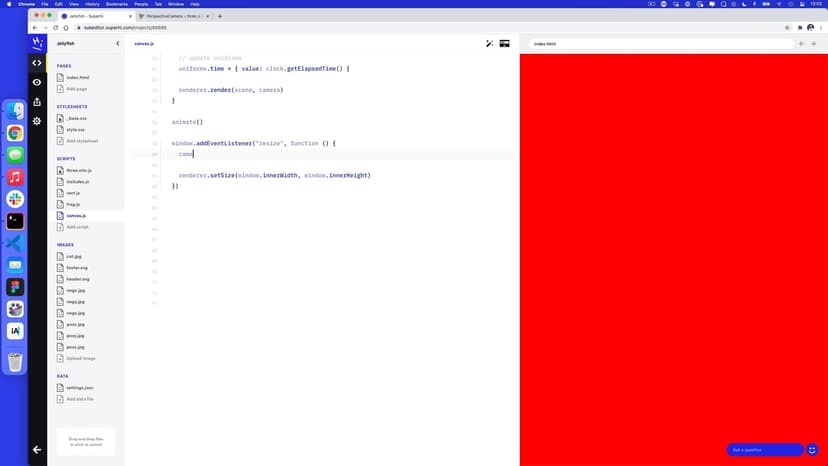Toggle the preview layout panel icon
828x466 pixels.
pos(505,44)
